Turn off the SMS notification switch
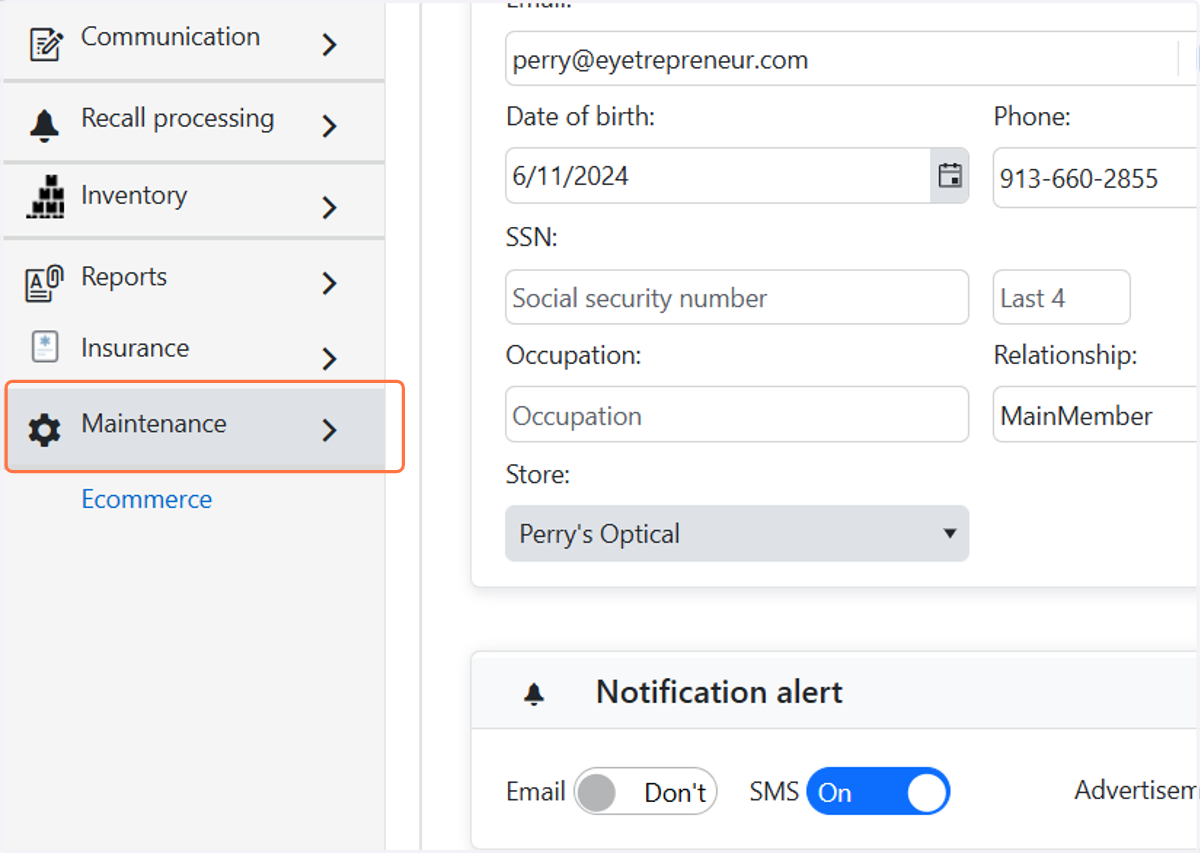 click(x=878, y=793)
